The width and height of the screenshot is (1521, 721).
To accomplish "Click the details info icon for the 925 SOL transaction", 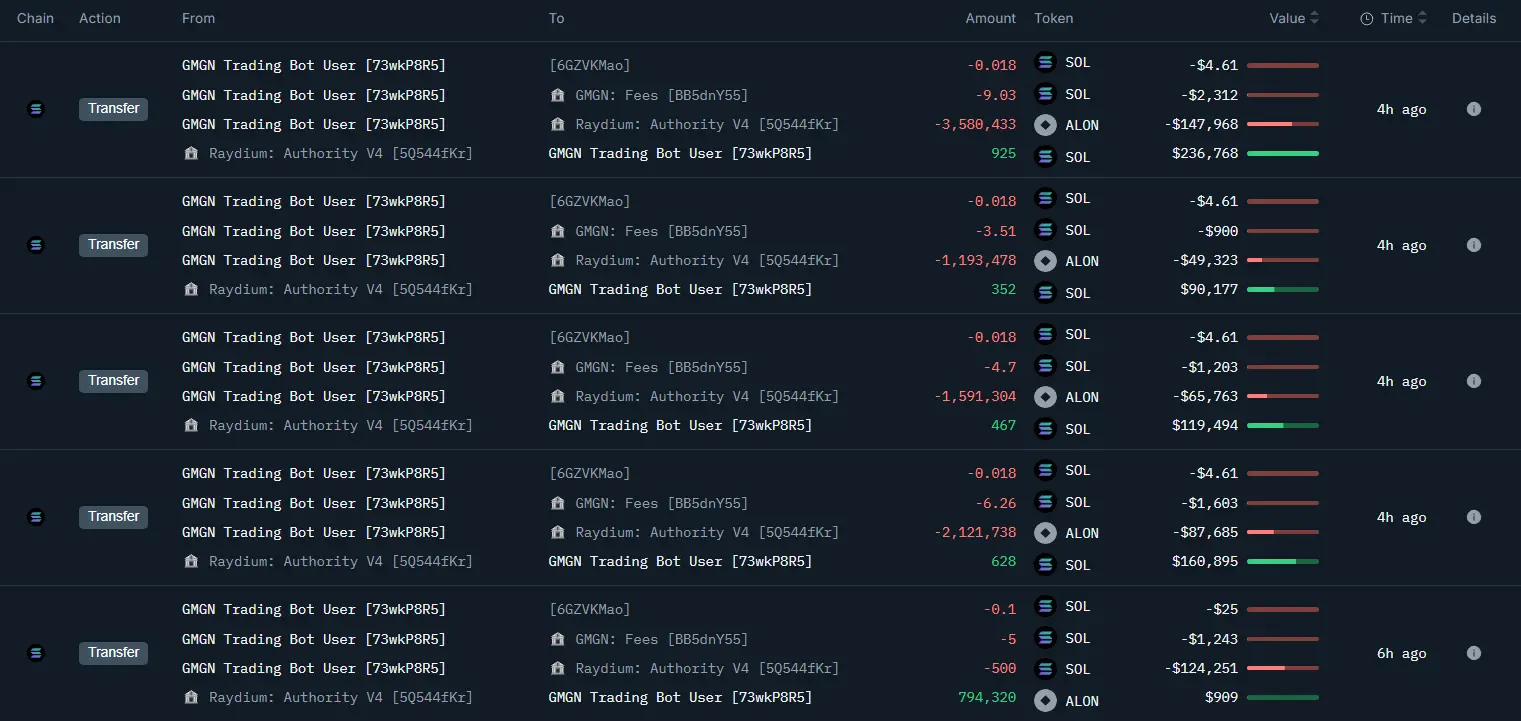I will (x=1473, y=109).
